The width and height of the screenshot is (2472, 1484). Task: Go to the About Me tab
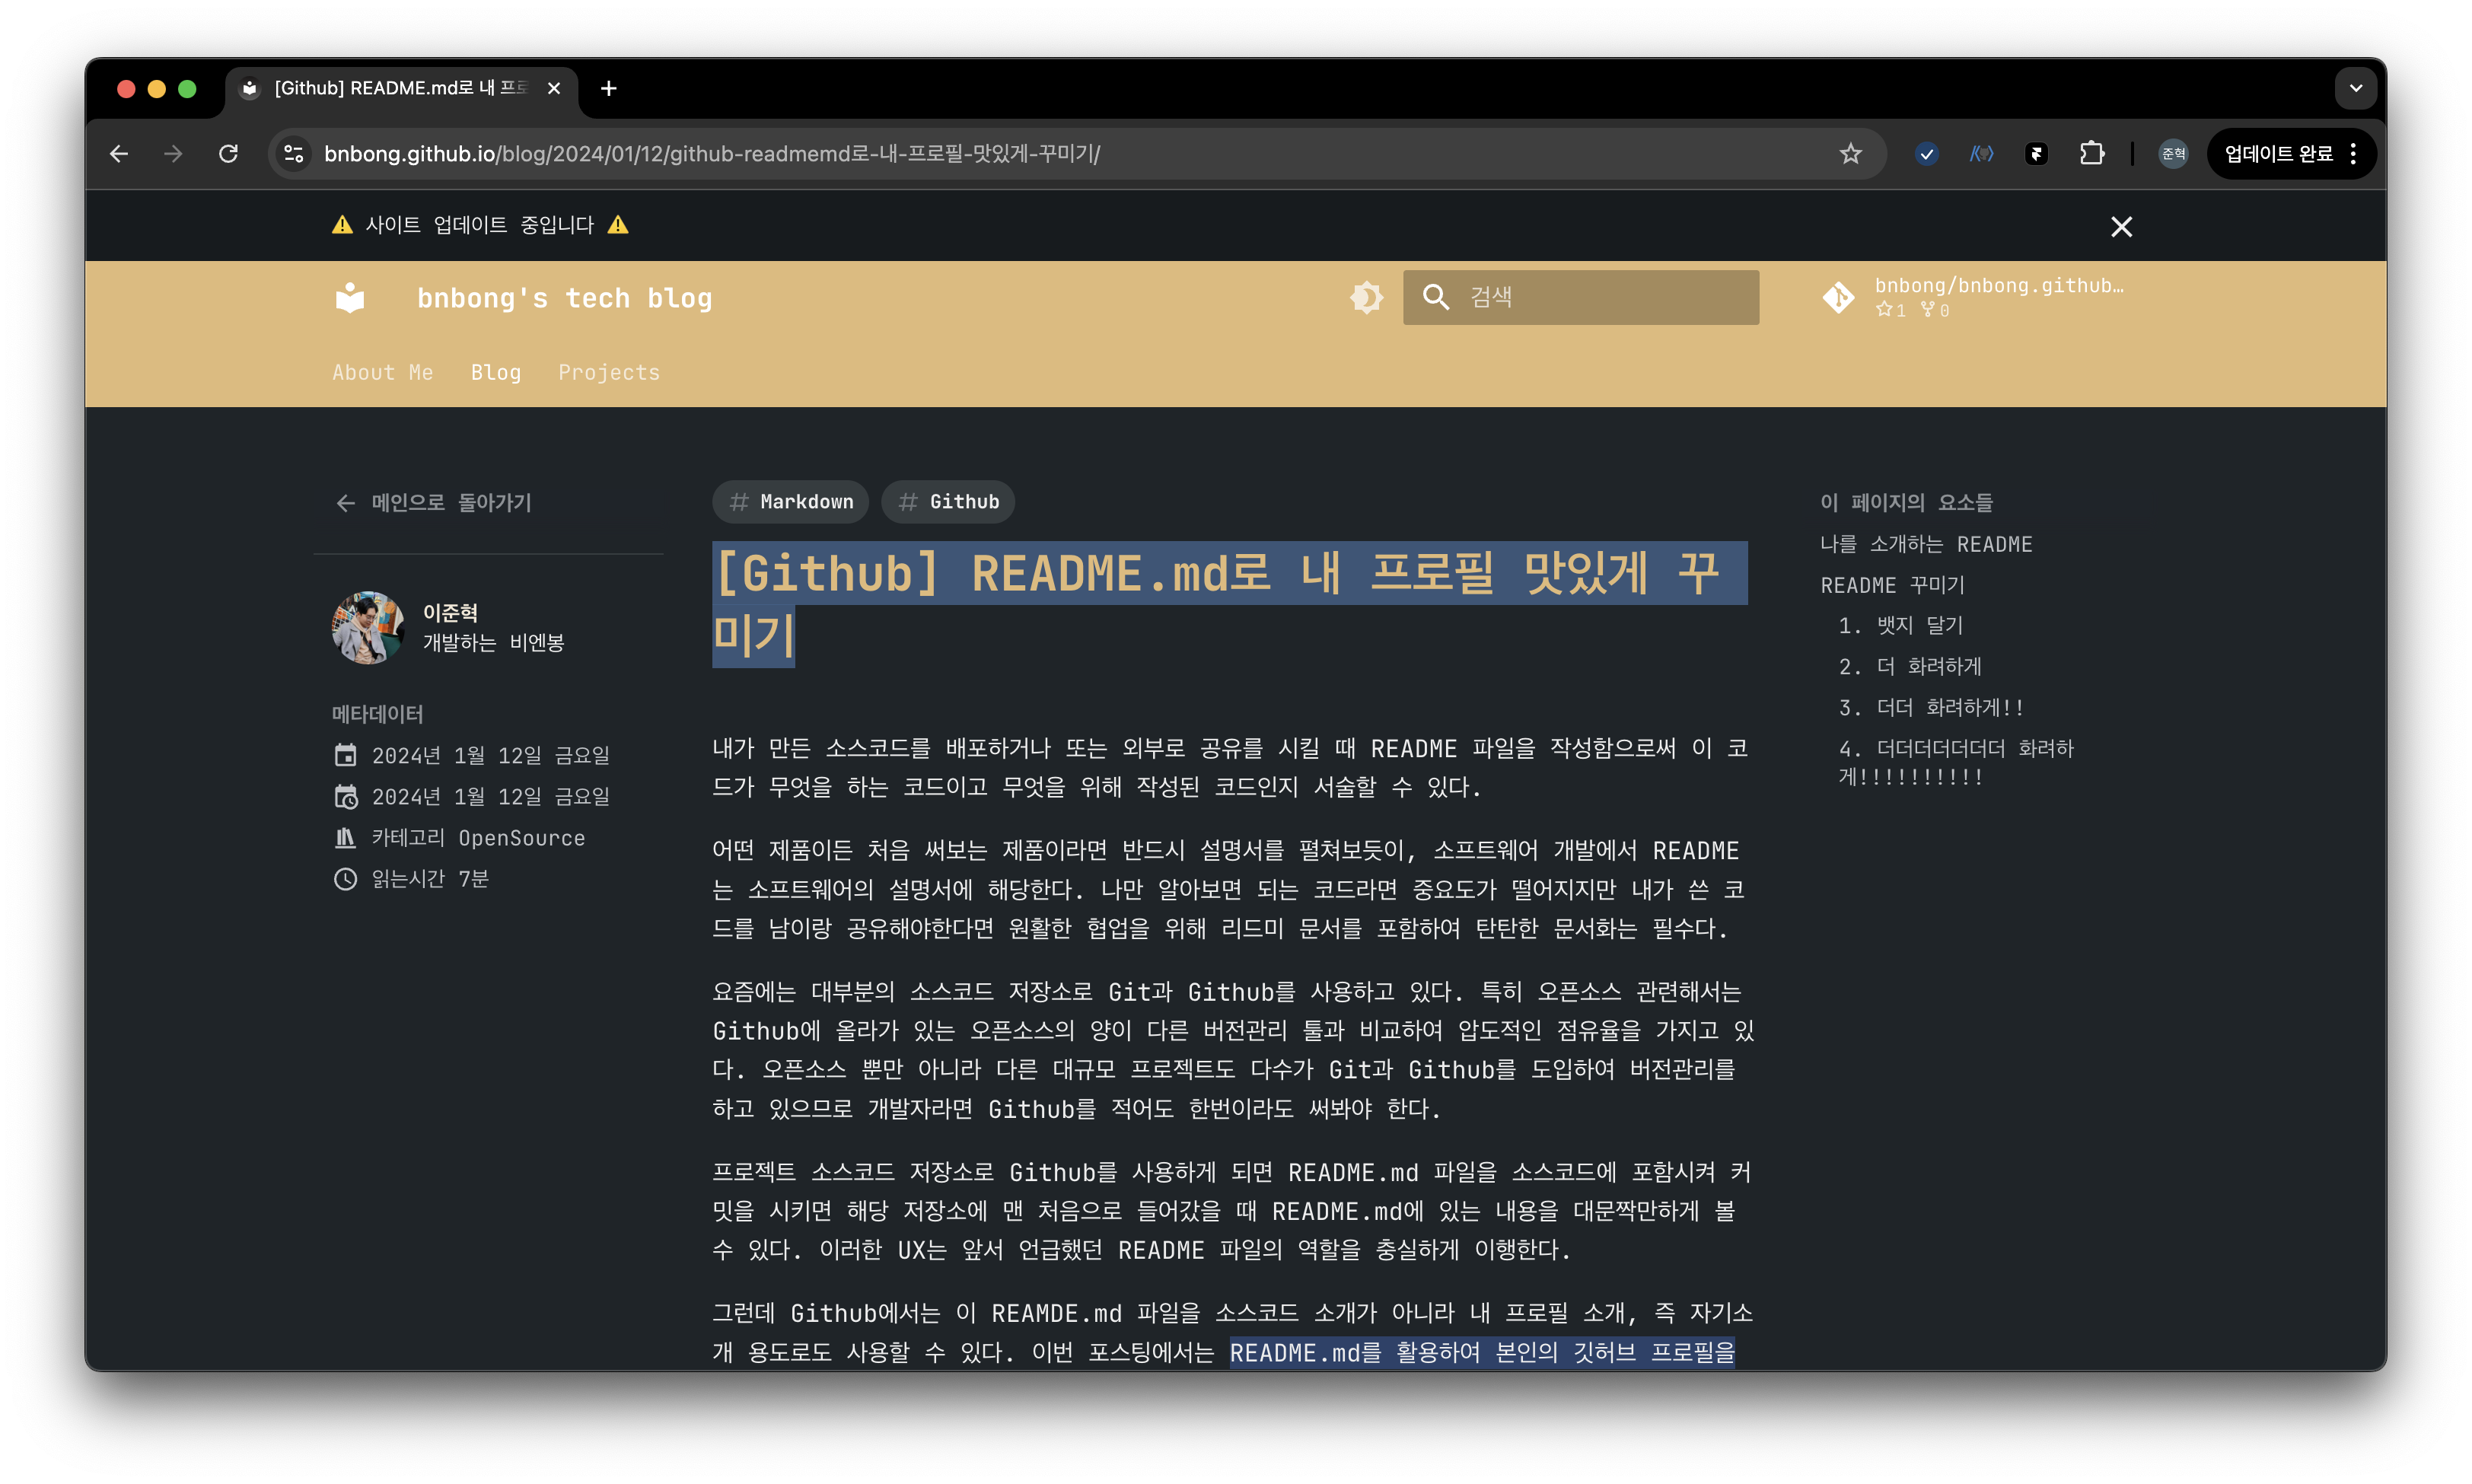point(383,372)
